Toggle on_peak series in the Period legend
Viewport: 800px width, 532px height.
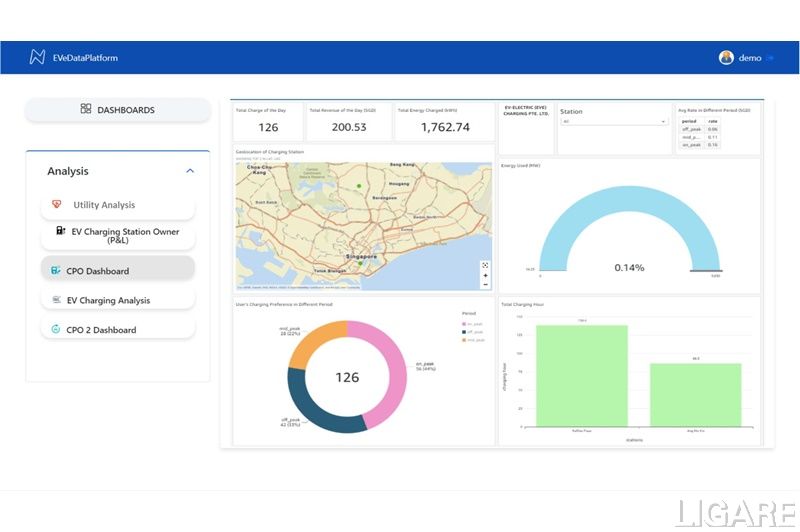470,325
